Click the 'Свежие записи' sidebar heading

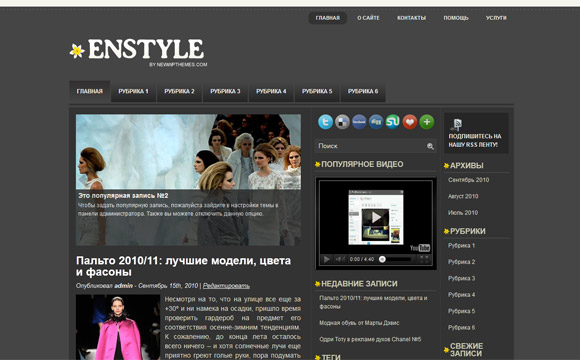(466, 350)
